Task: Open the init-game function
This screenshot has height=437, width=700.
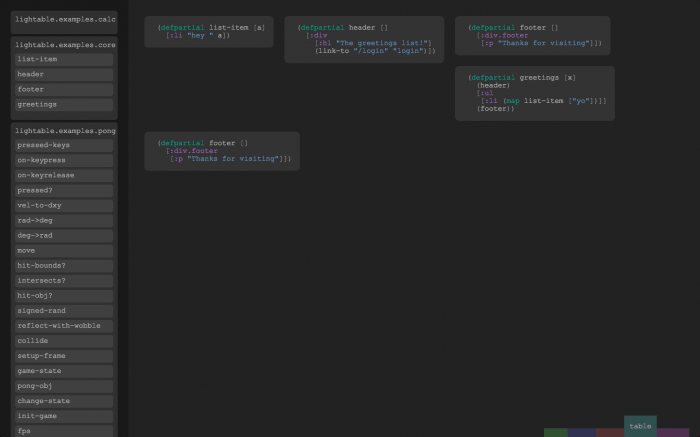Action: coord(64,416)
